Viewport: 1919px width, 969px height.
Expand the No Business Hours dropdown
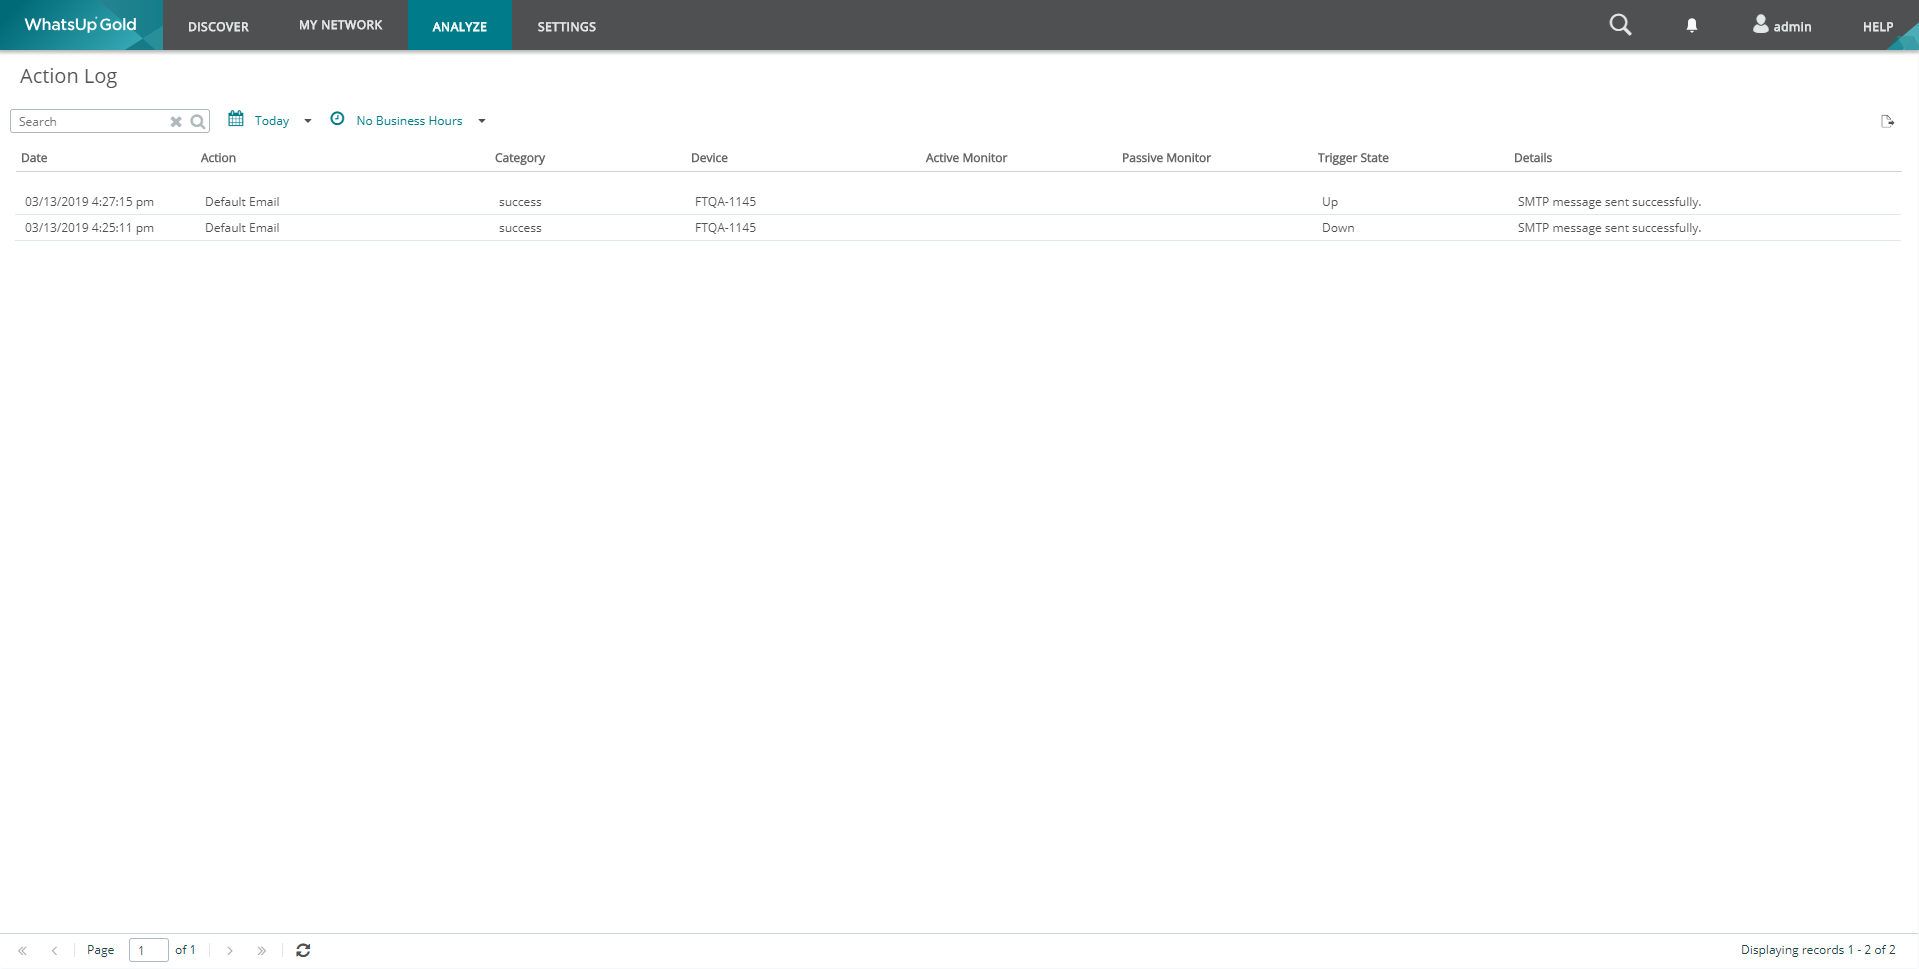[x=482, y=121]
